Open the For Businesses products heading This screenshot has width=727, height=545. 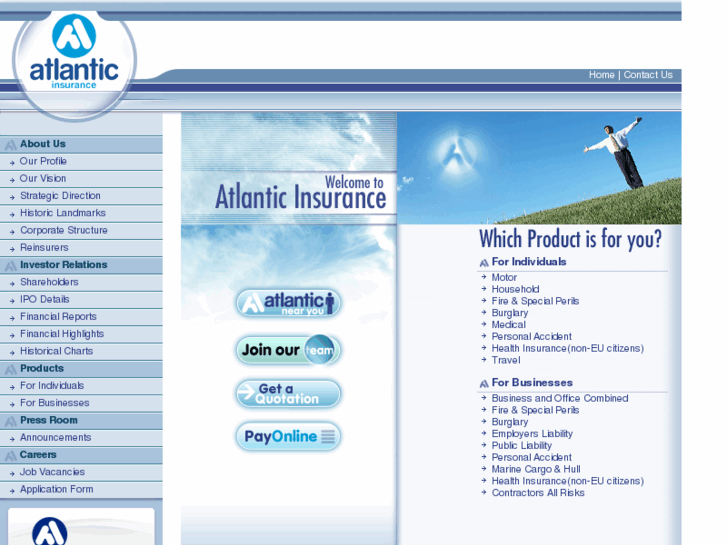tap(532, 383)
